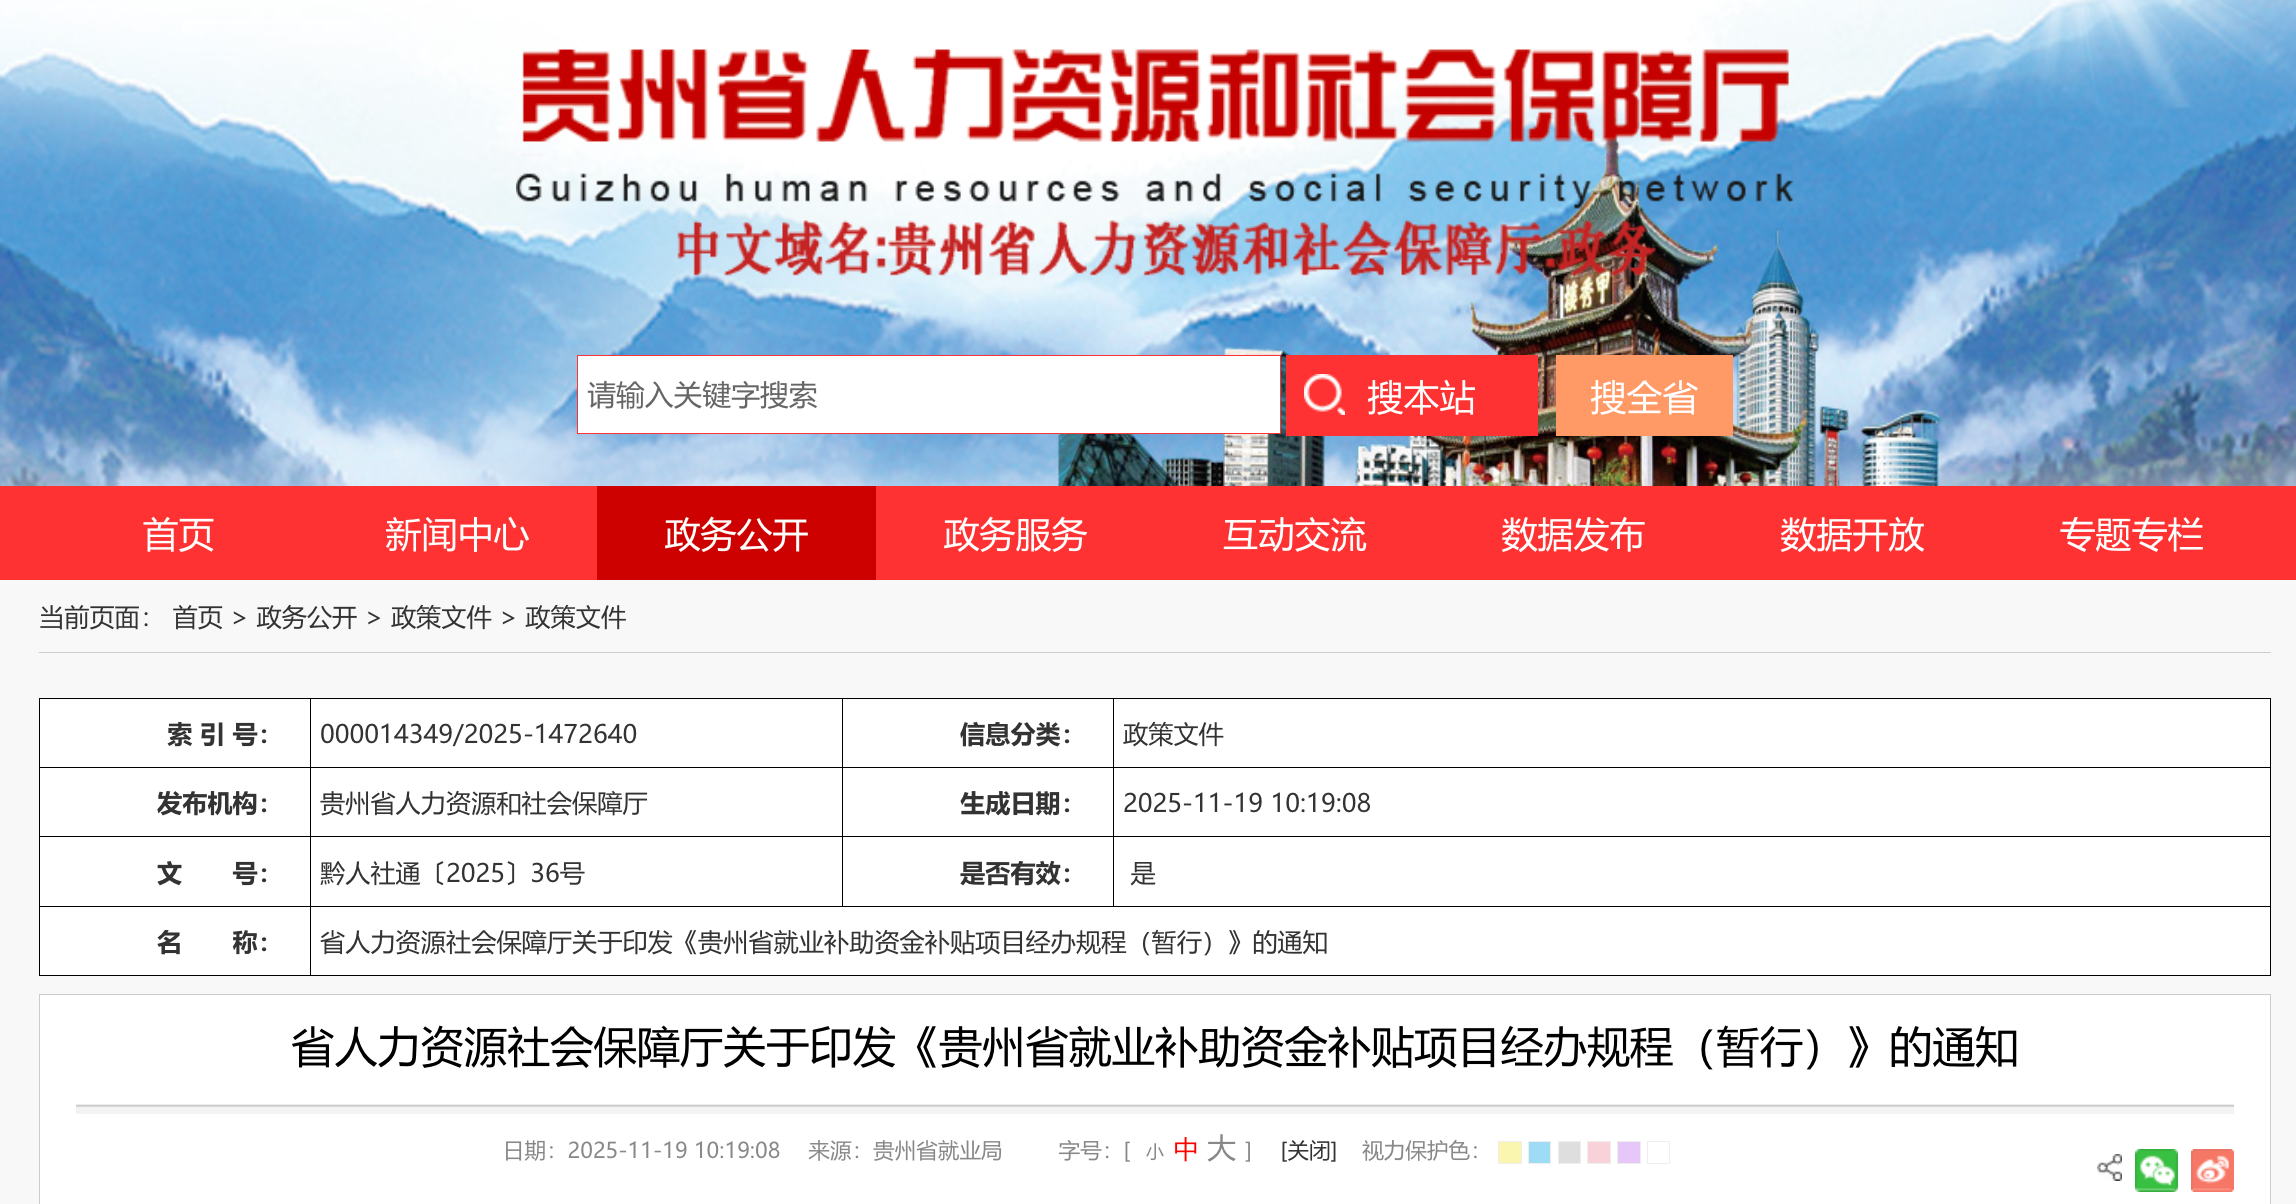Share the article to Weibo
This screenshot has width=2296, height=1204.
(x=2212, y=1169)
